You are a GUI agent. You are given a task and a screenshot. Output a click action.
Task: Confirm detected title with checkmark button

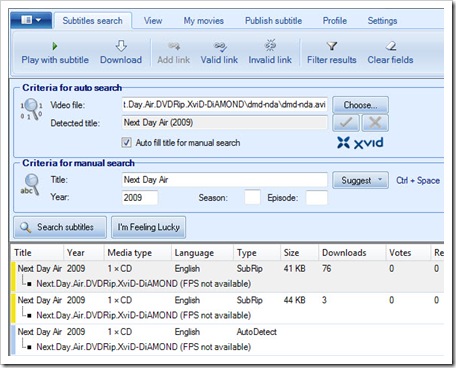click(x=346, y=123)
